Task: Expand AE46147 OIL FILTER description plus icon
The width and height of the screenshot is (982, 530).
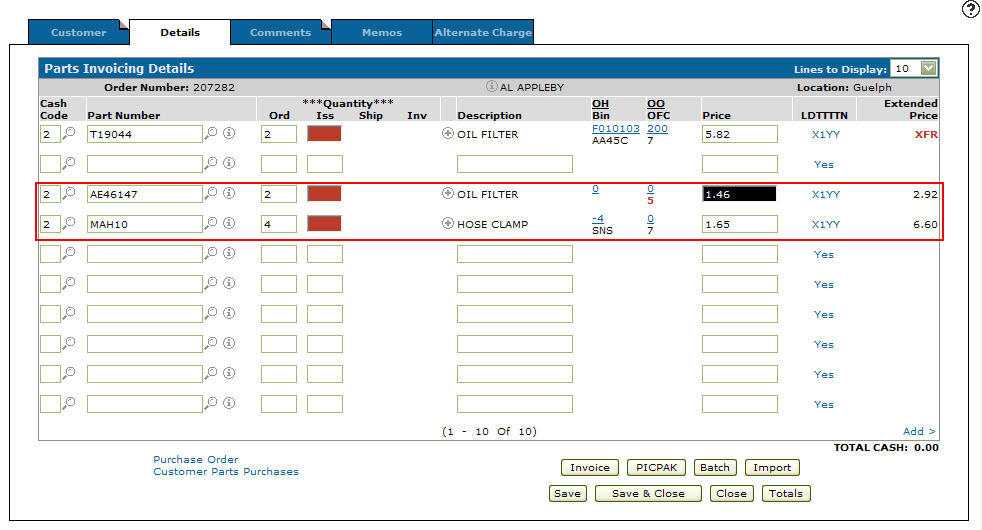Action: point(447,193)
